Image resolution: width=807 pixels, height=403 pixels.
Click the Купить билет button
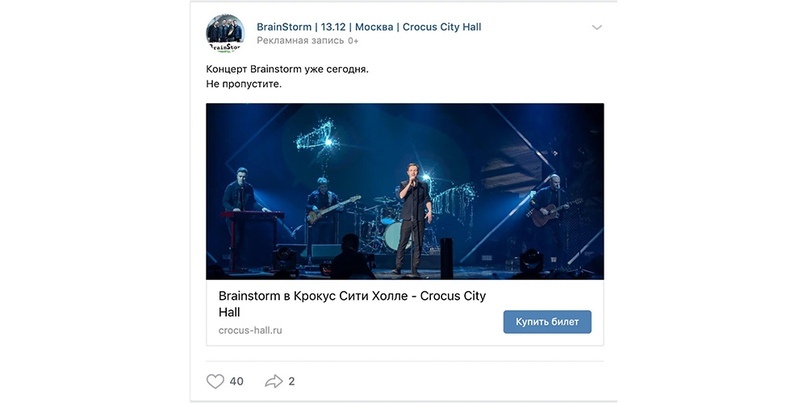point(547,322)
